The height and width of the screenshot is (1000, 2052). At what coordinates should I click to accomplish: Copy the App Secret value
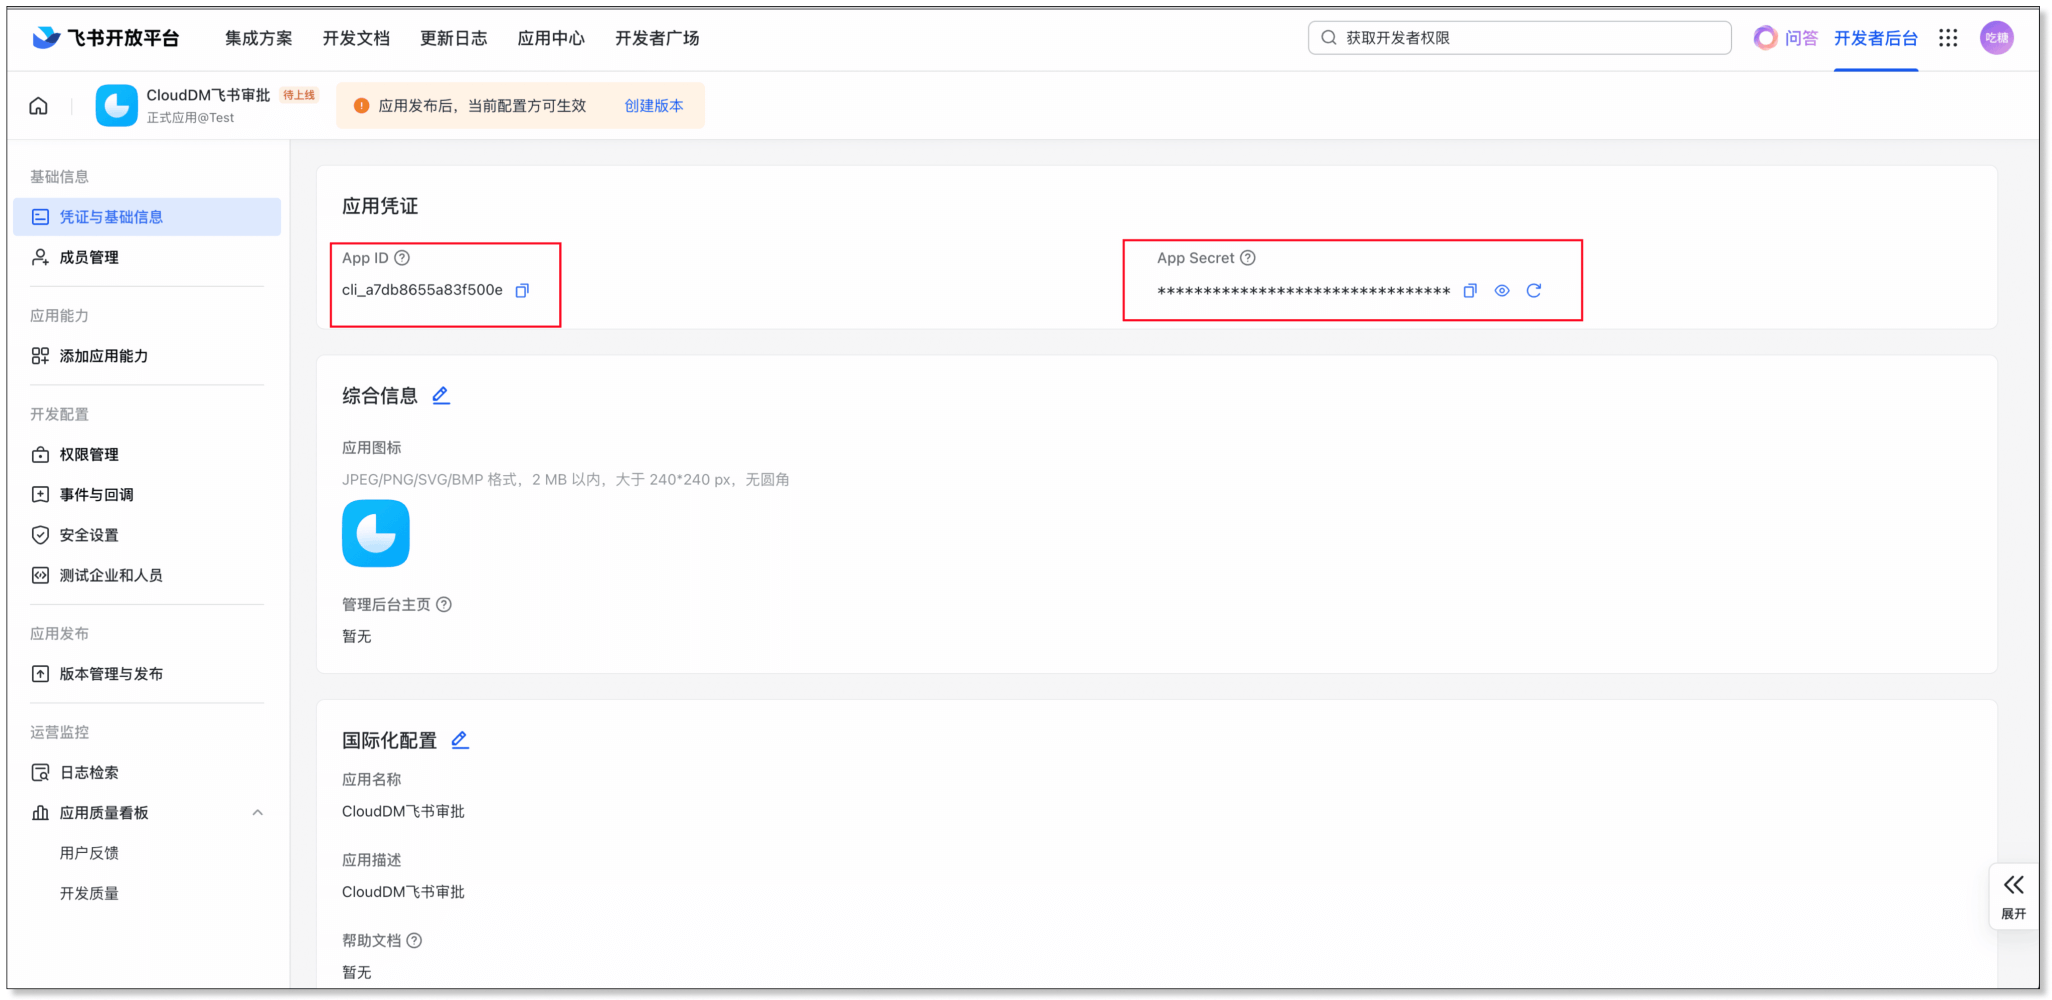point(1469,291)
